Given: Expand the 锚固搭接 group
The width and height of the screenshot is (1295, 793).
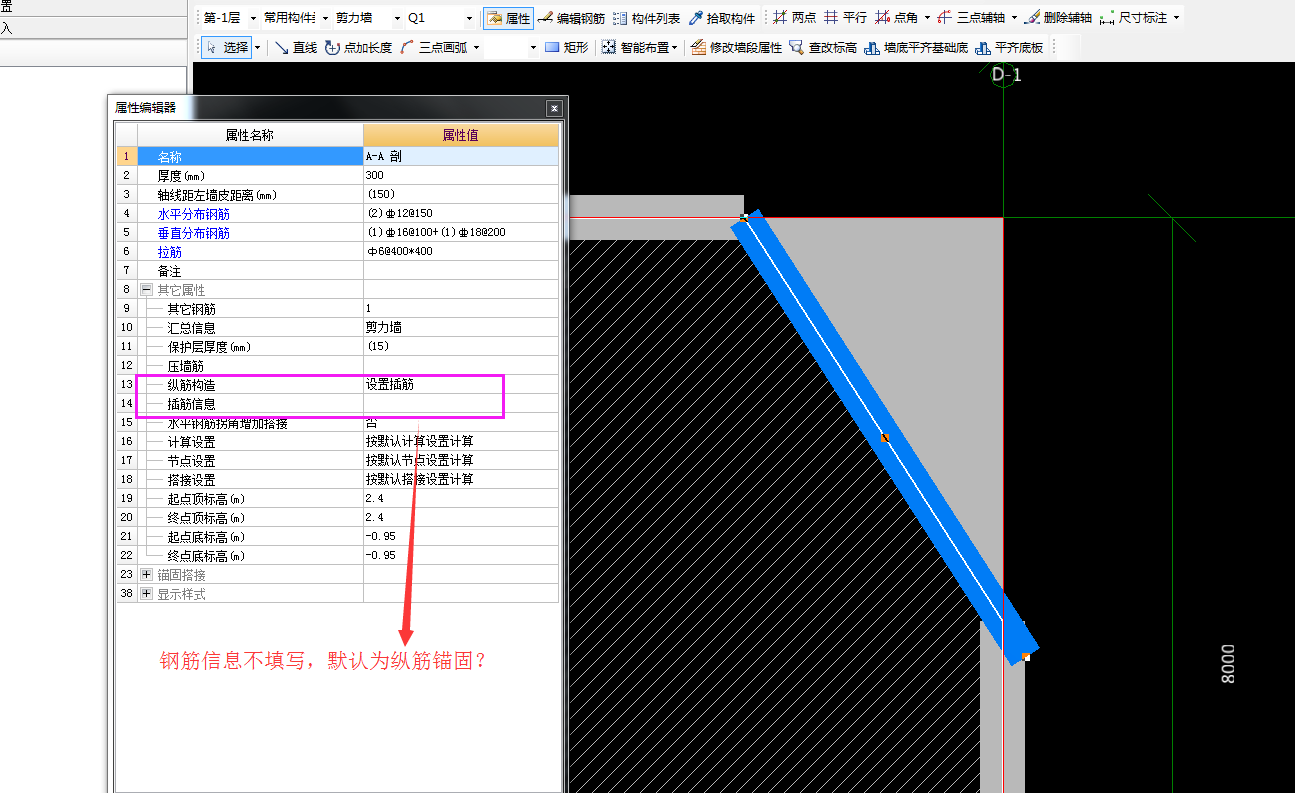Looking at the screenshot, I should point(146,574).
